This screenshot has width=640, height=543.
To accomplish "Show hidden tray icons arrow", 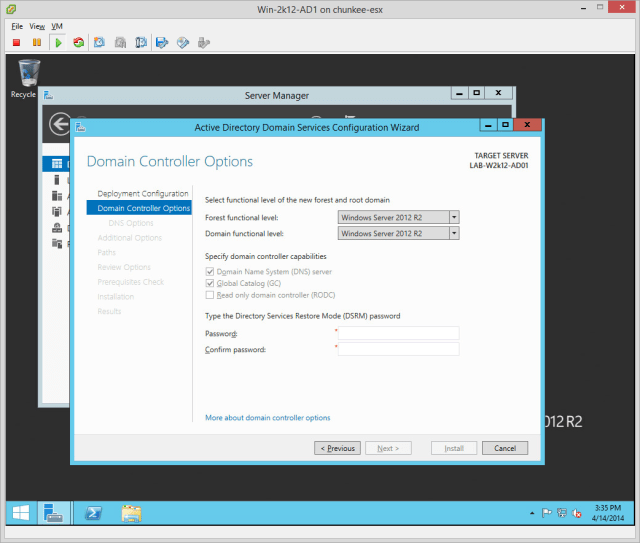I will [532, 513].
